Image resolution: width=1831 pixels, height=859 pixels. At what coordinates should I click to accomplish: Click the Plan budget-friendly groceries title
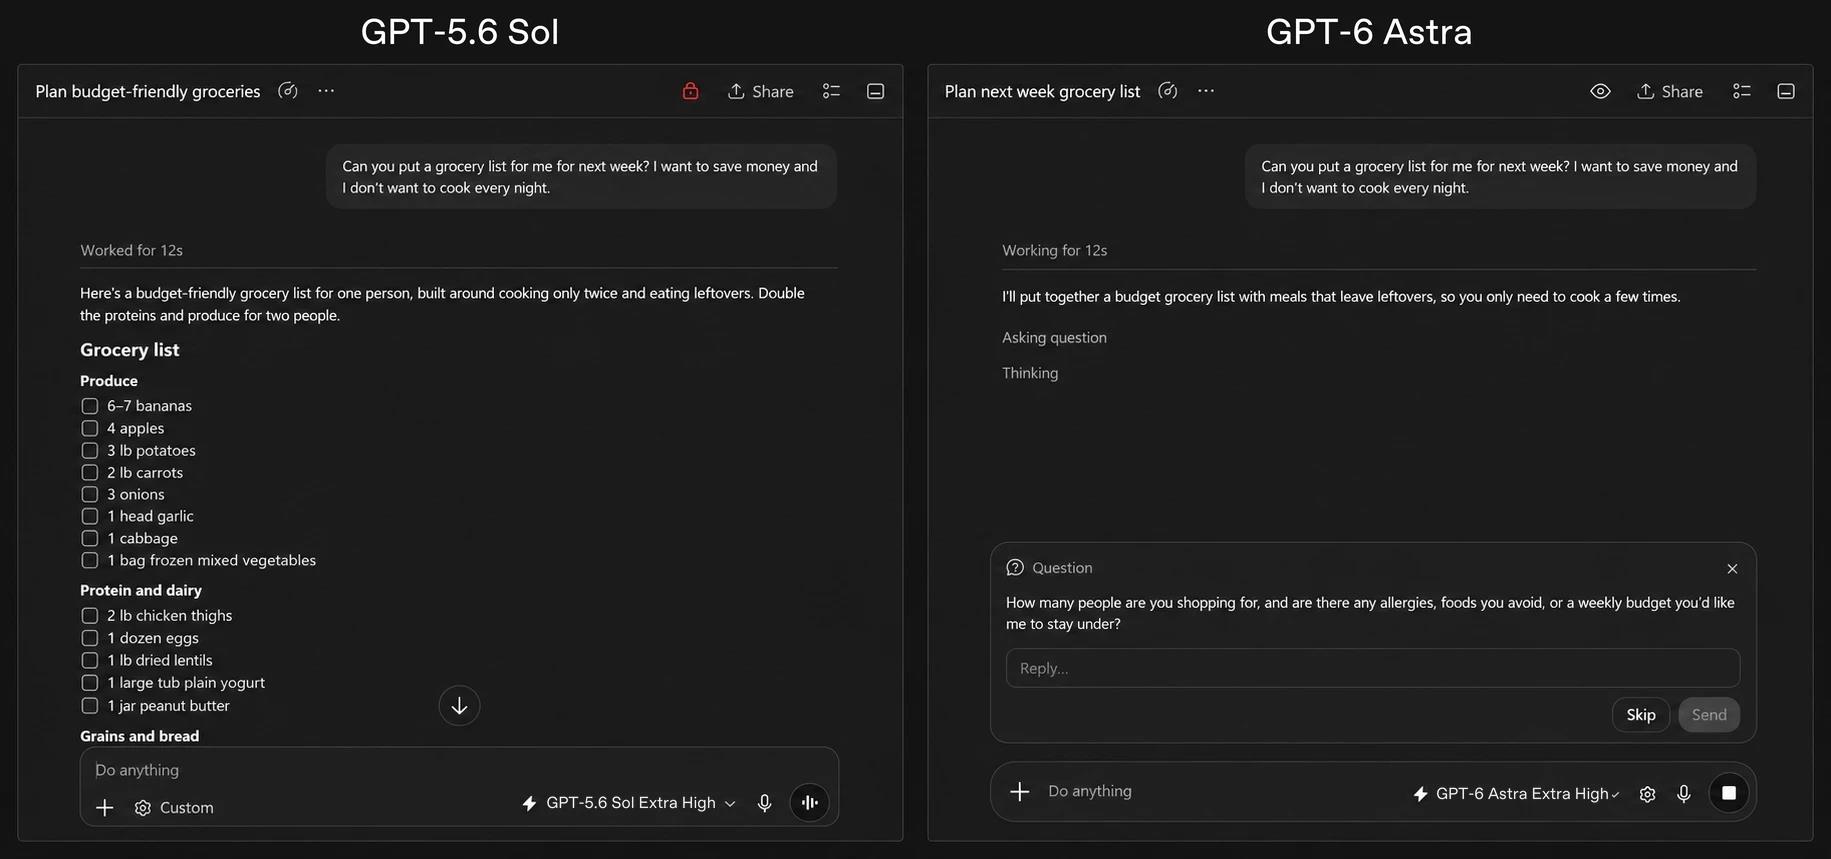click(x=148, y=91)
